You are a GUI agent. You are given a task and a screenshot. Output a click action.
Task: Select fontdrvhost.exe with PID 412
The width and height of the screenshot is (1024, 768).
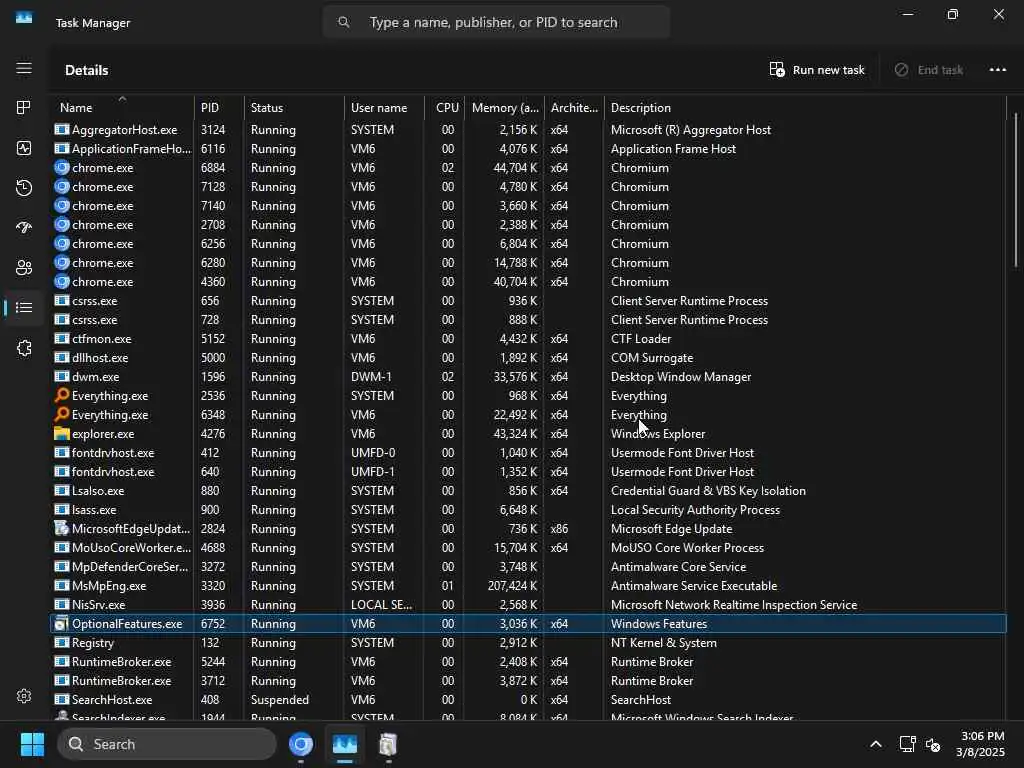coord(528,453)
